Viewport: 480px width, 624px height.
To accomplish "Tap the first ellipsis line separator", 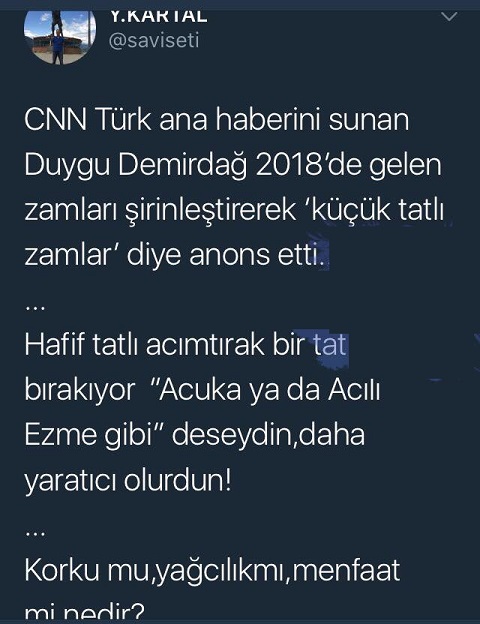I will tap(35, 308).
